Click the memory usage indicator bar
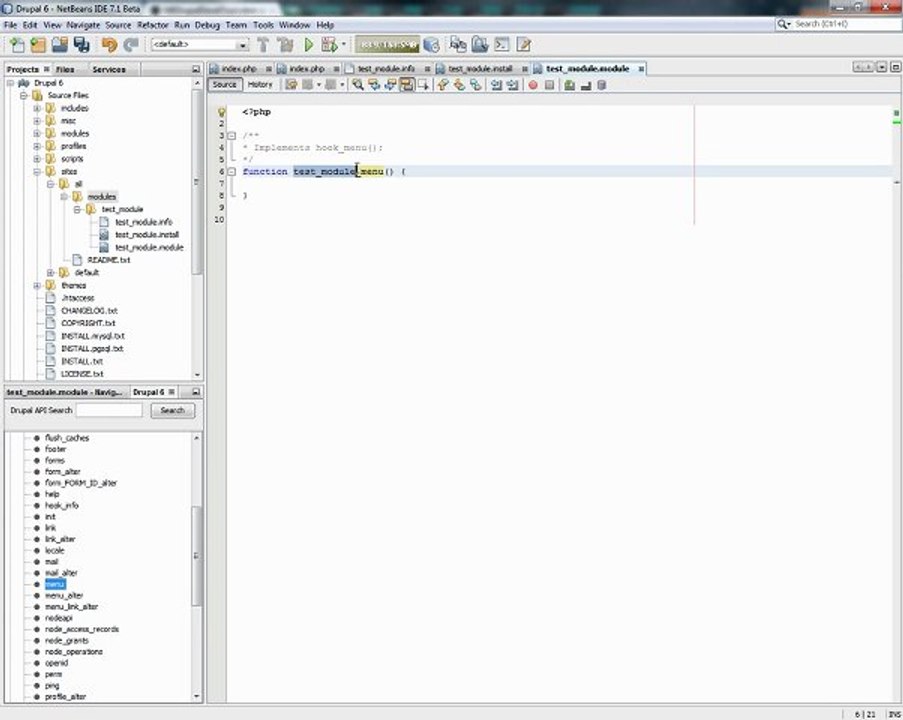The height and width of the screenshot is (720, 903). click(x=388, y=44)
